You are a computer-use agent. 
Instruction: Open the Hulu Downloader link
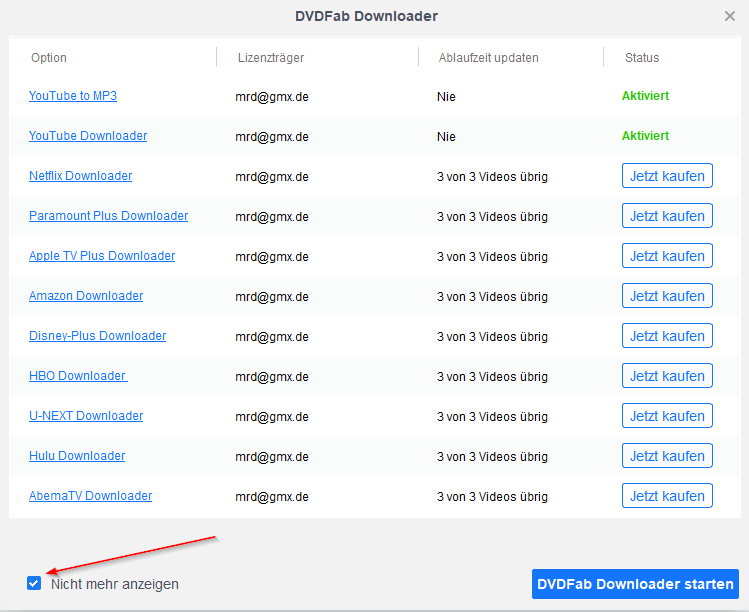pyautogui.click(x=77, y=456)
